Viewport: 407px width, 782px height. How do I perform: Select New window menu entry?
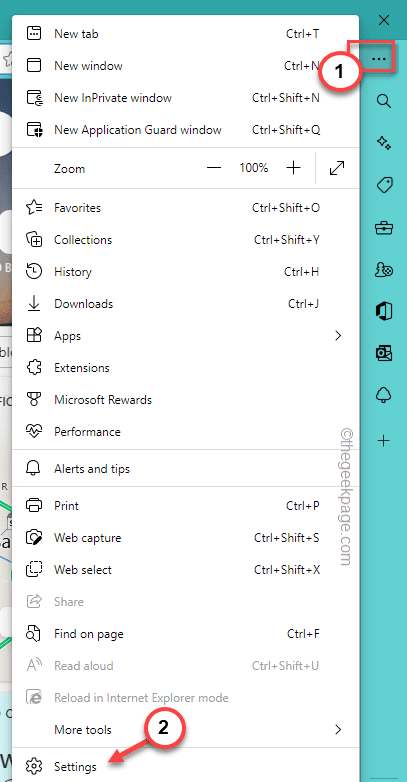pyautogui.click(x=186, y=66)
